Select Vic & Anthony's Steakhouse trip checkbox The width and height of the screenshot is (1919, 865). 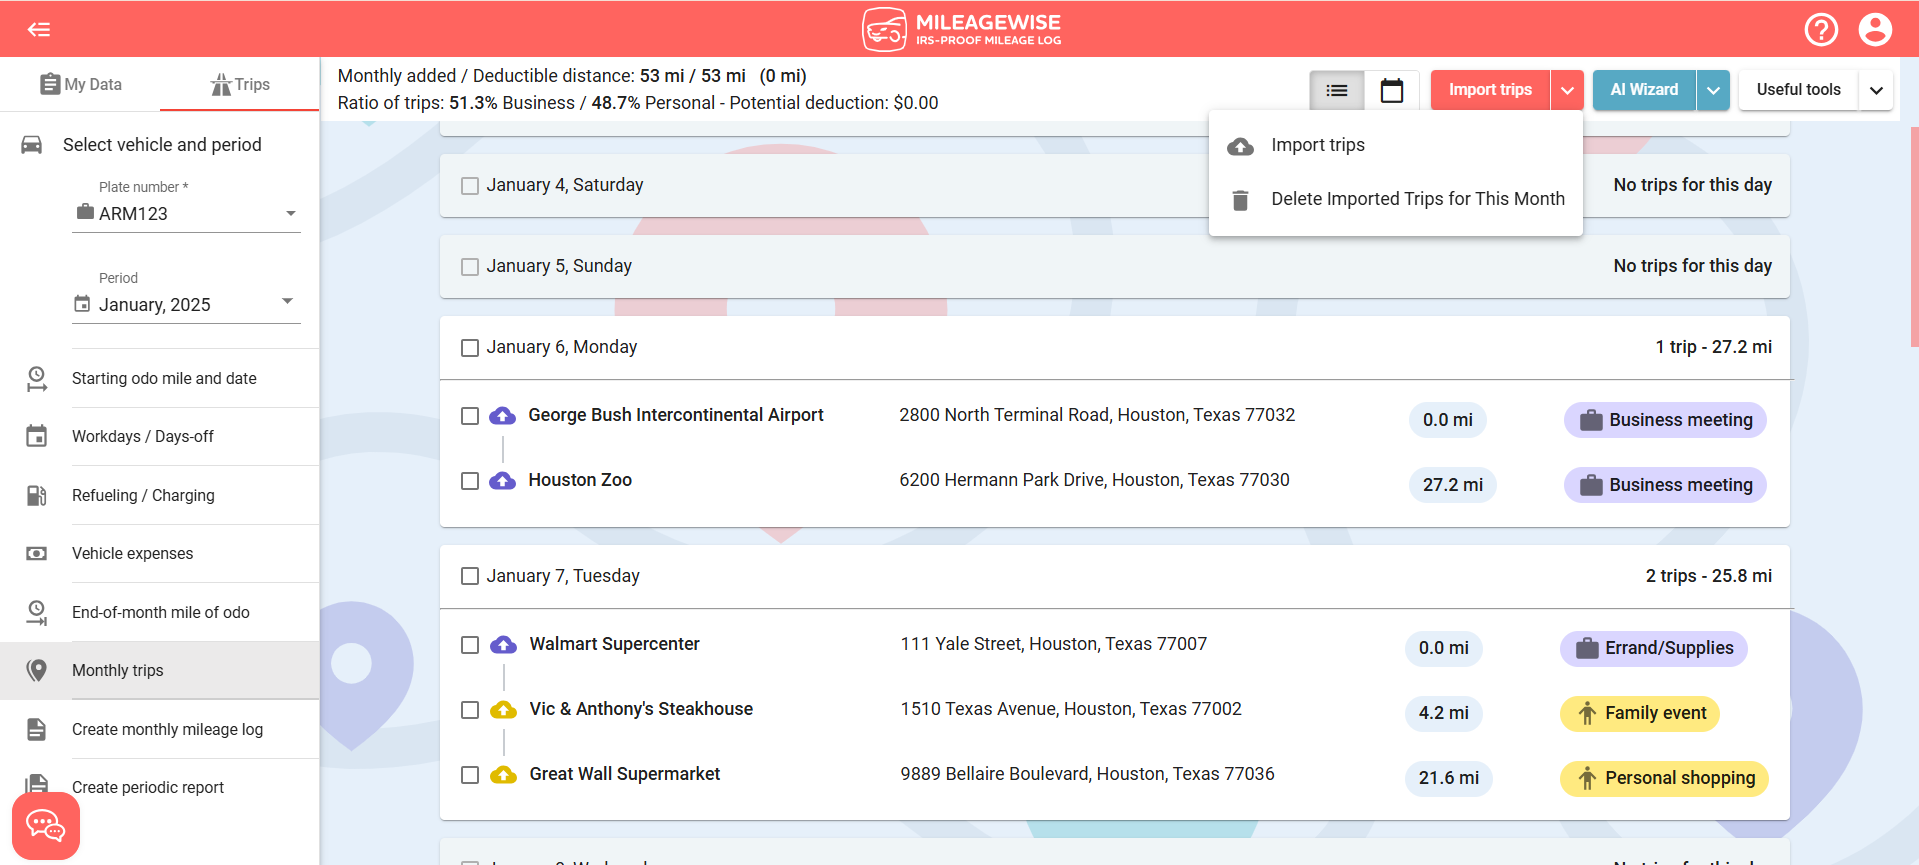tap(470, 710)
